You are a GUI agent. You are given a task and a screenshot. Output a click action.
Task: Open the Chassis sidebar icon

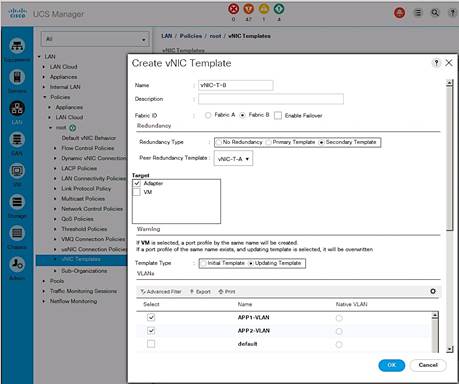[17, 233]
